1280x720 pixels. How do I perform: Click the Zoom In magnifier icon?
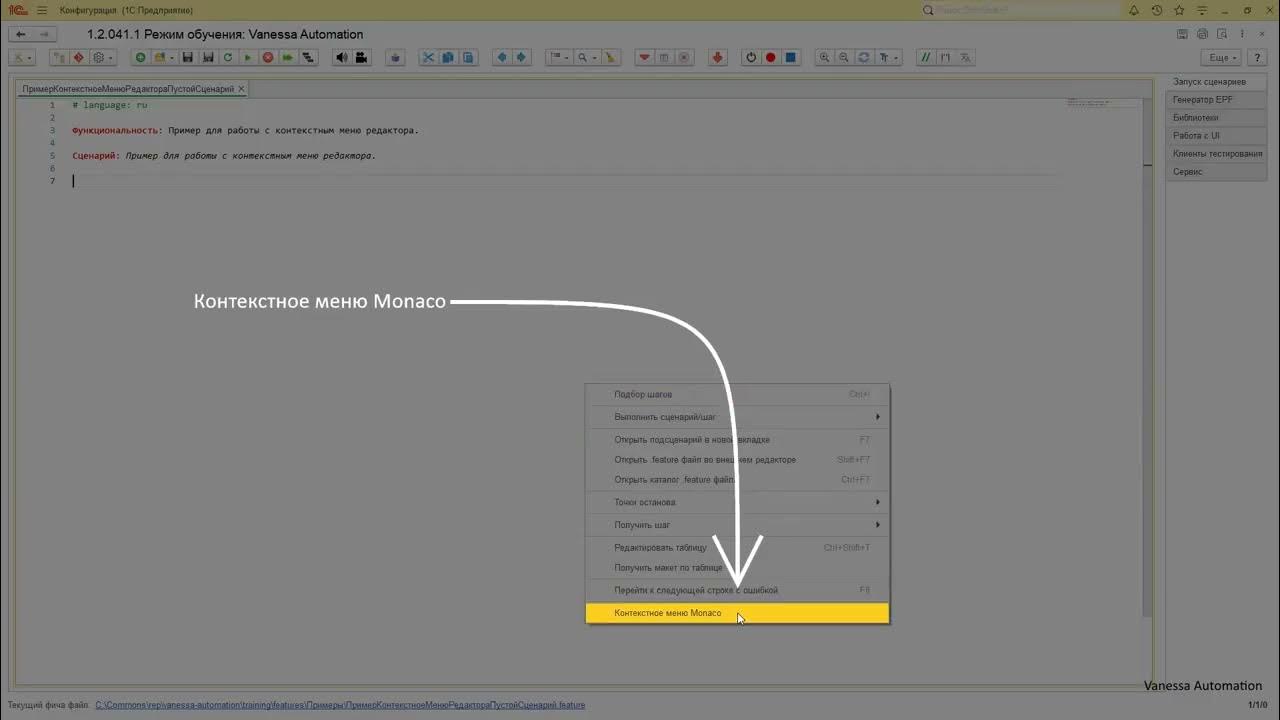[x=825, y=57]
